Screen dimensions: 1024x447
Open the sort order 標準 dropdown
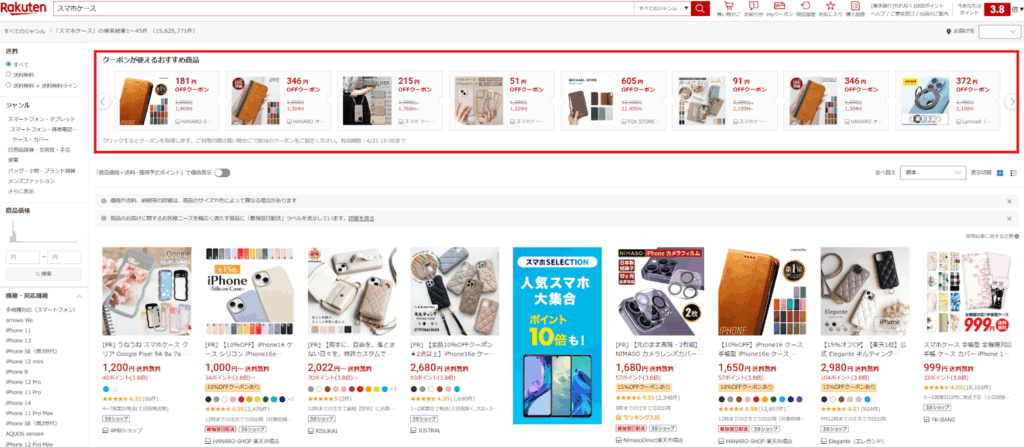pyautogui.click(x=933, y=173)
